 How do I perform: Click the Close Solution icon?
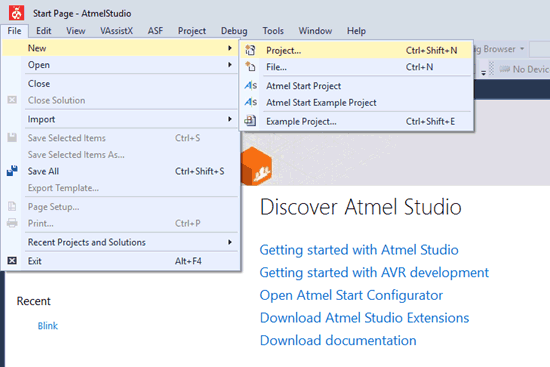point(12,100)
